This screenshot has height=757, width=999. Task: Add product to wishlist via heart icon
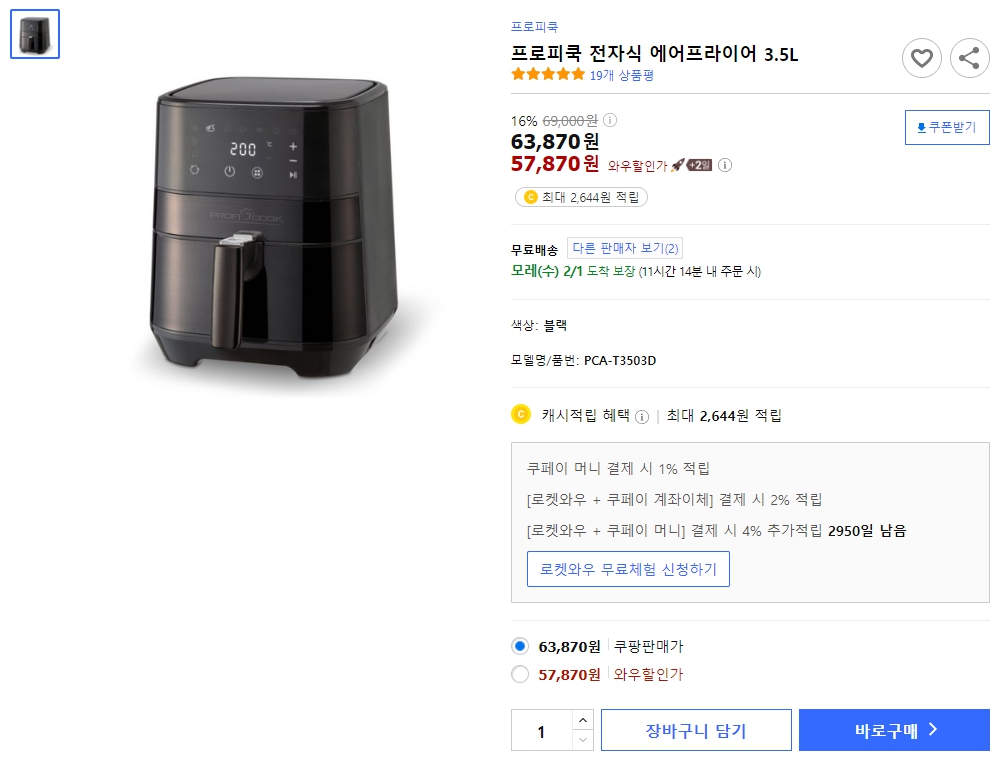click(x=921, y=58)
